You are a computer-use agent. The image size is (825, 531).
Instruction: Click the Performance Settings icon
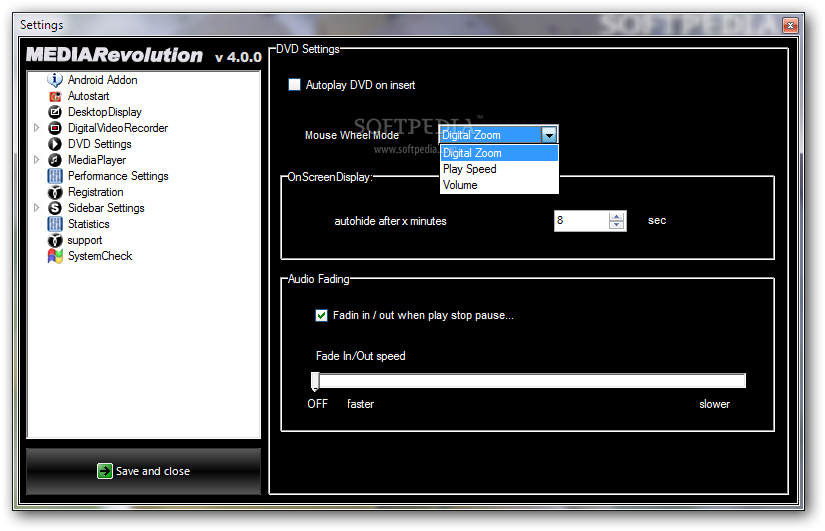[x=55, y=176]
